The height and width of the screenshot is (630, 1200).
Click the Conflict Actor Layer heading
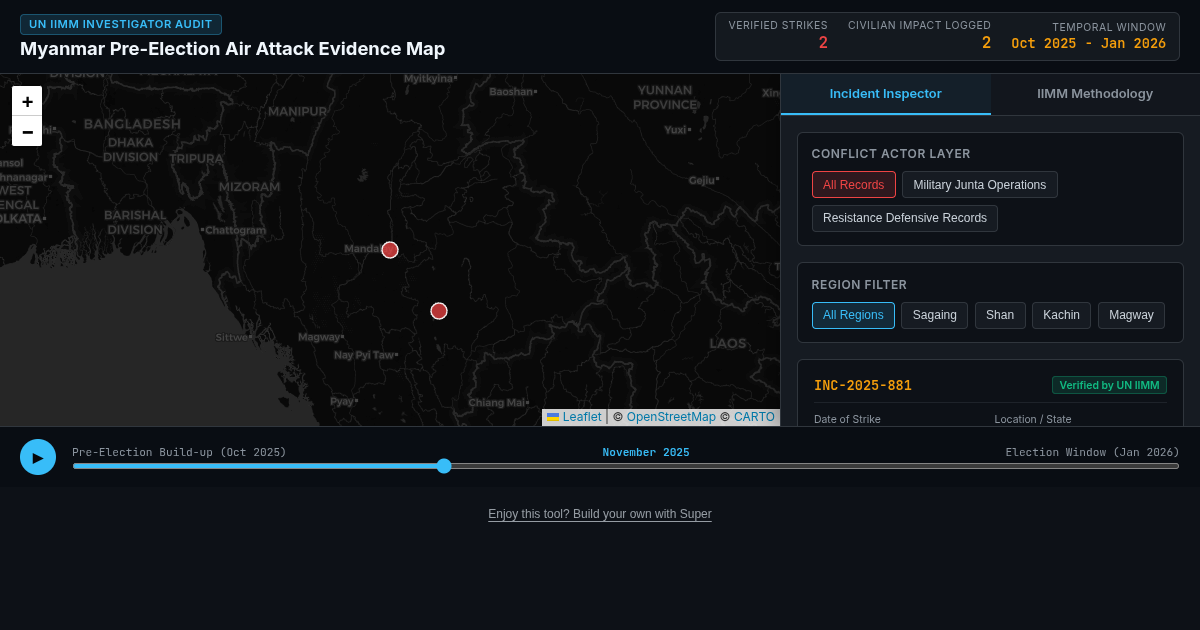[891, 154]
